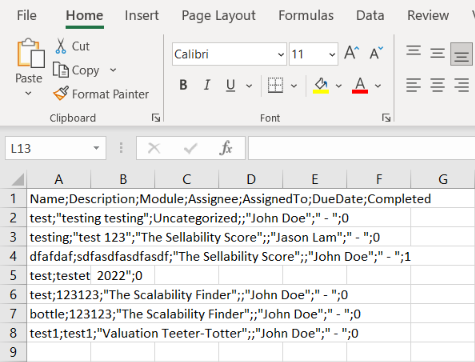Toggle Italic formatting
Viewport: 475px width, 362px height.
click(207, 85)
